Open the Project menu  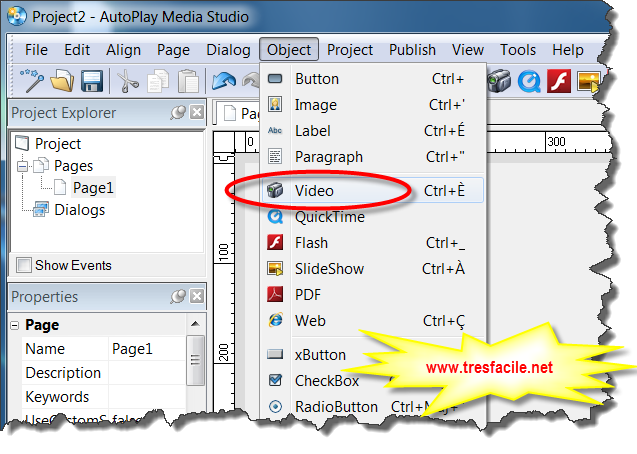pos(350,50)
